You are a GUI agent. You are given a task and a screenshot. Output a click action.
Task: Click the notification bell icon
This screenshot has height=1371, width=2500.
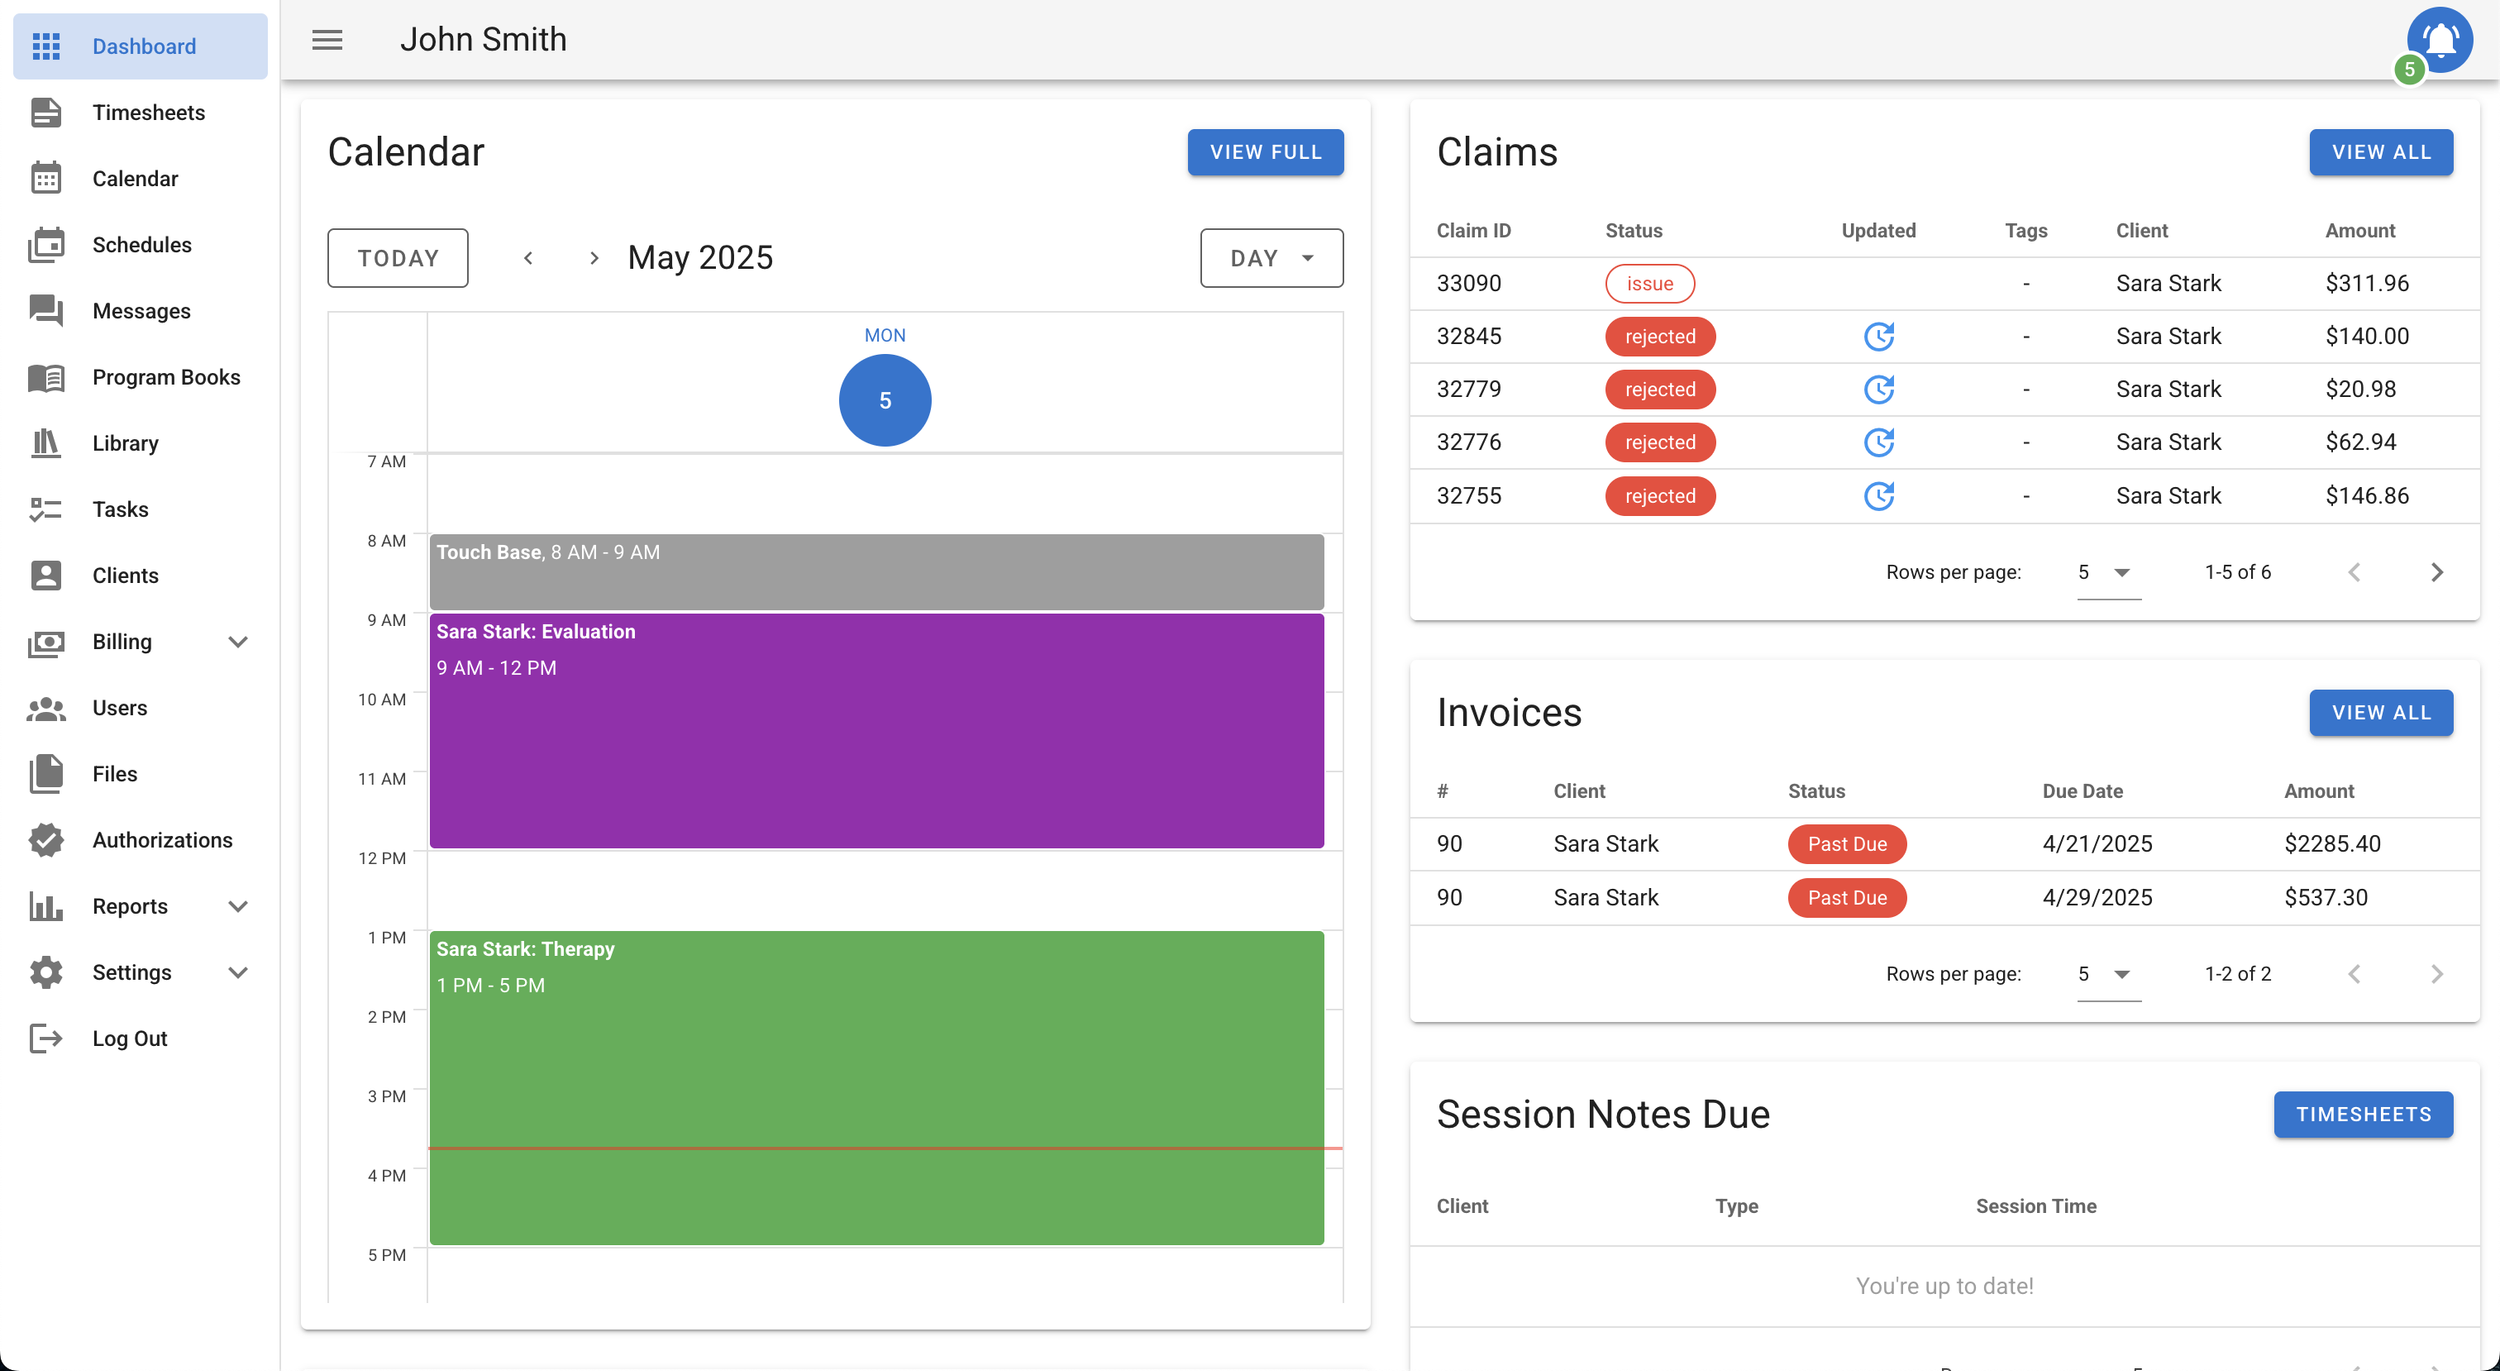(x=2439, y=41)
